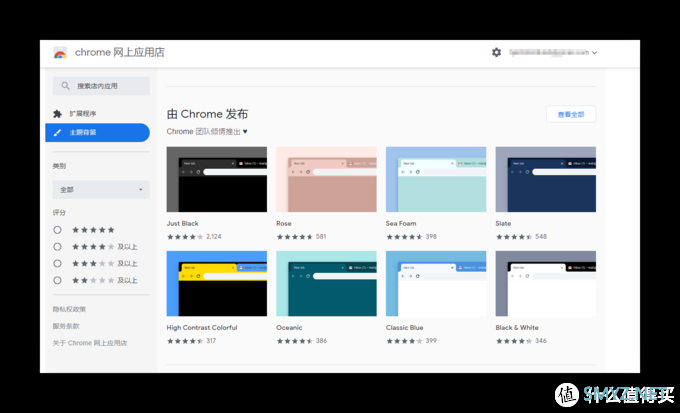The image size is (680, 413).
Task: Select the two stars 及以上 radio button
Action: pos(57,280)
